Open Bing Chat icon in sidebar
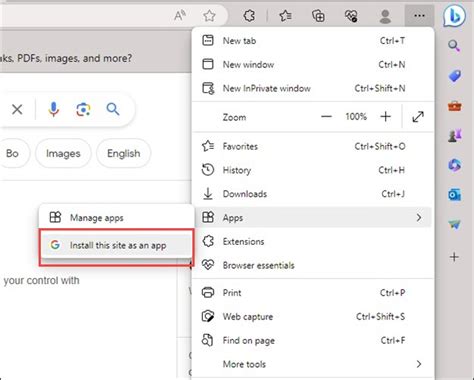The image size is (474, 380). click(x=454, y=16)
